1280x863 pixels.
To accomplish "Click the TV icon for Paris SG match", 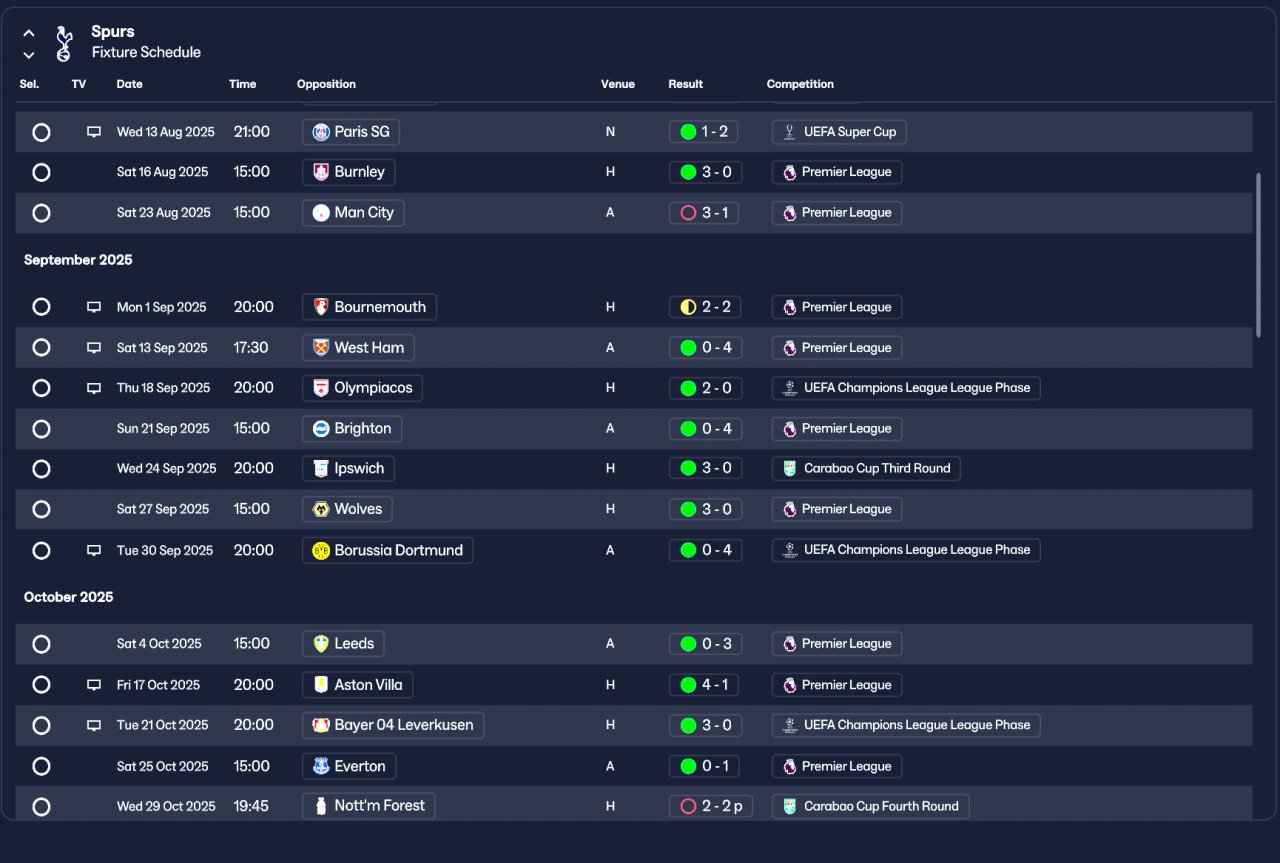I will [94, 132].
